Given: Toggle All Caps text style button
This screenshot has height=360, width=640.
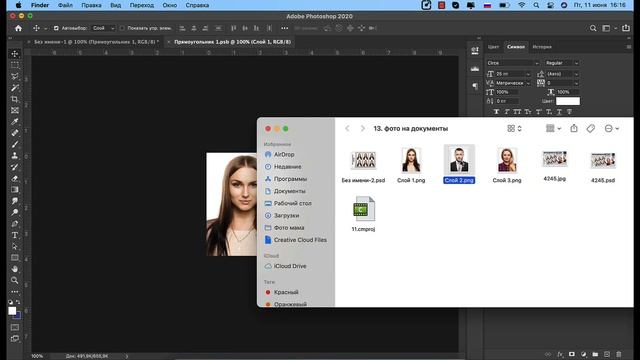Looking at the screenshot, I should [517, 111].
